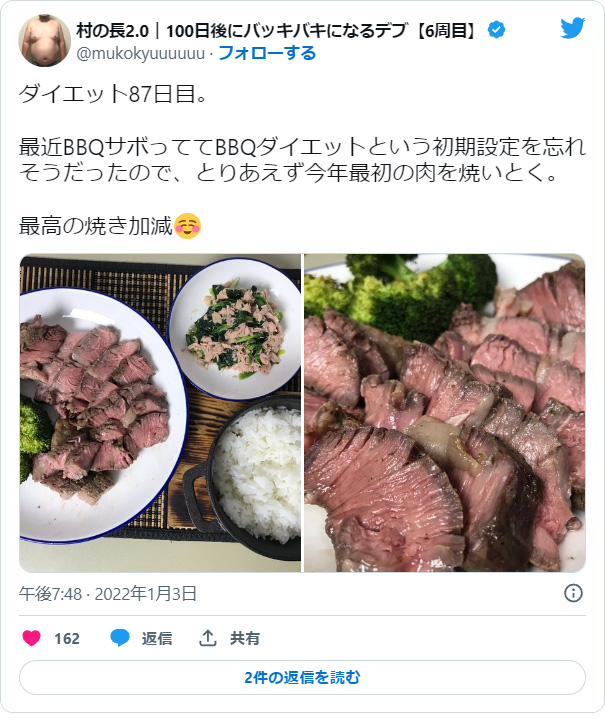This screenshot has width=605, height=719.
Task: Click the 162 likes count
Action: [x=67, y=638]
